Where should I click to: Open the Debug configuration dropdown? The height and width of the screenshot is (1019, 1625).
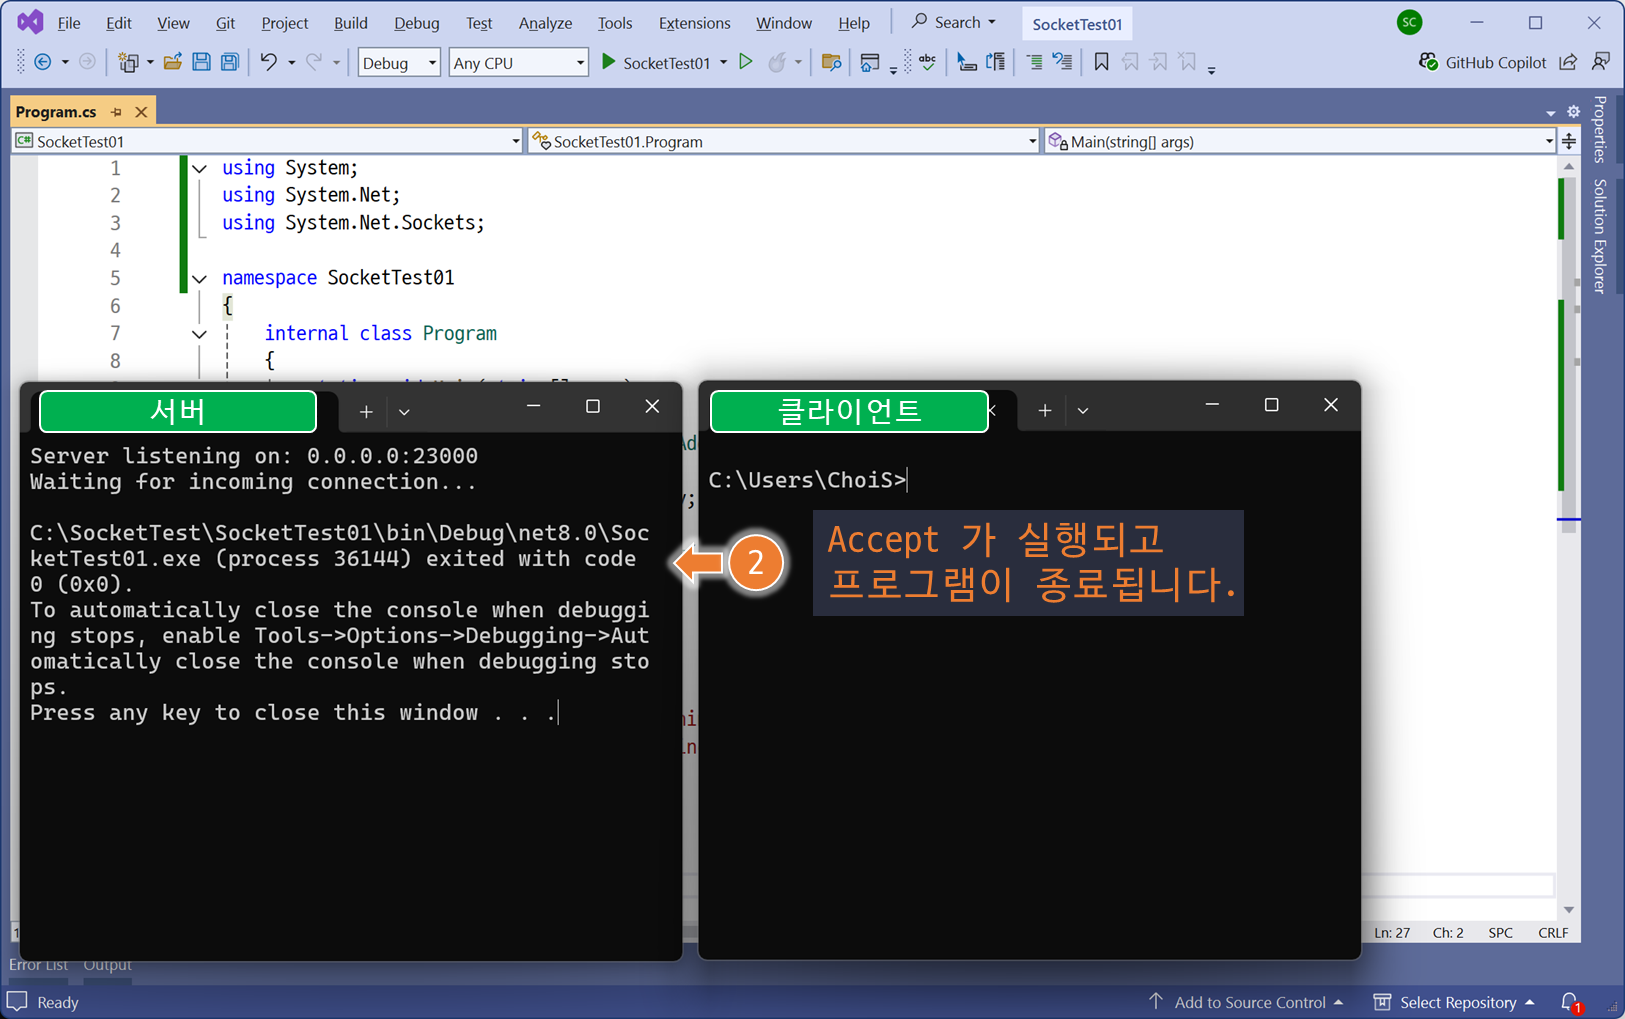[399, 62]
